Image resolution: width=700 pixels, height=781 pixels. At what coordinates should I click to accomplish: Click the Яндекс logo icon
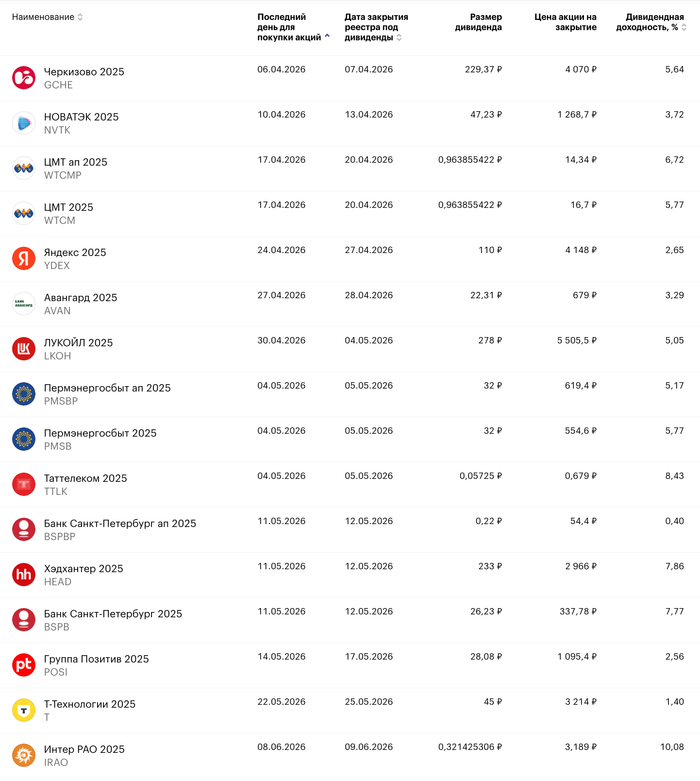point(23,258)
